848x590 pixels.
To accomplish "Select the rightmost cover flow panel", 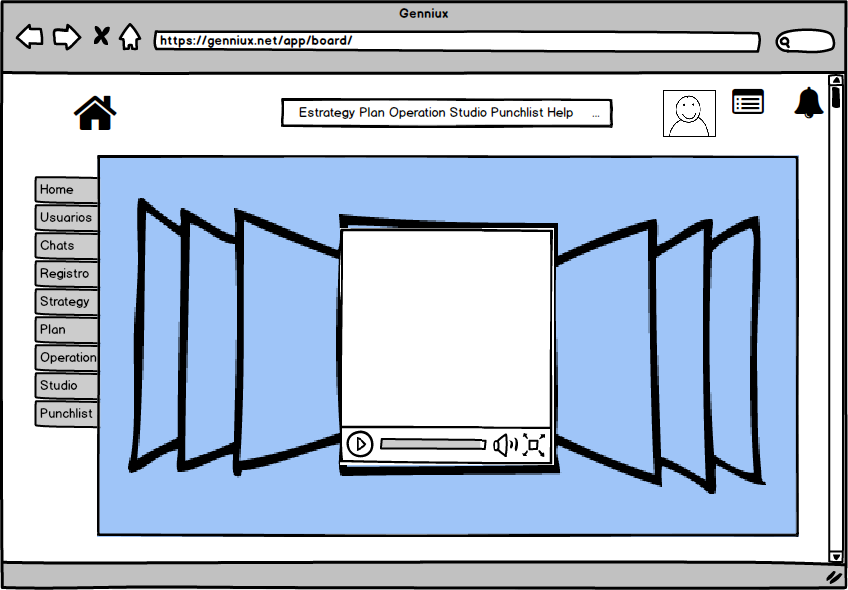I will pyautogui.click(x=737, y=350).
